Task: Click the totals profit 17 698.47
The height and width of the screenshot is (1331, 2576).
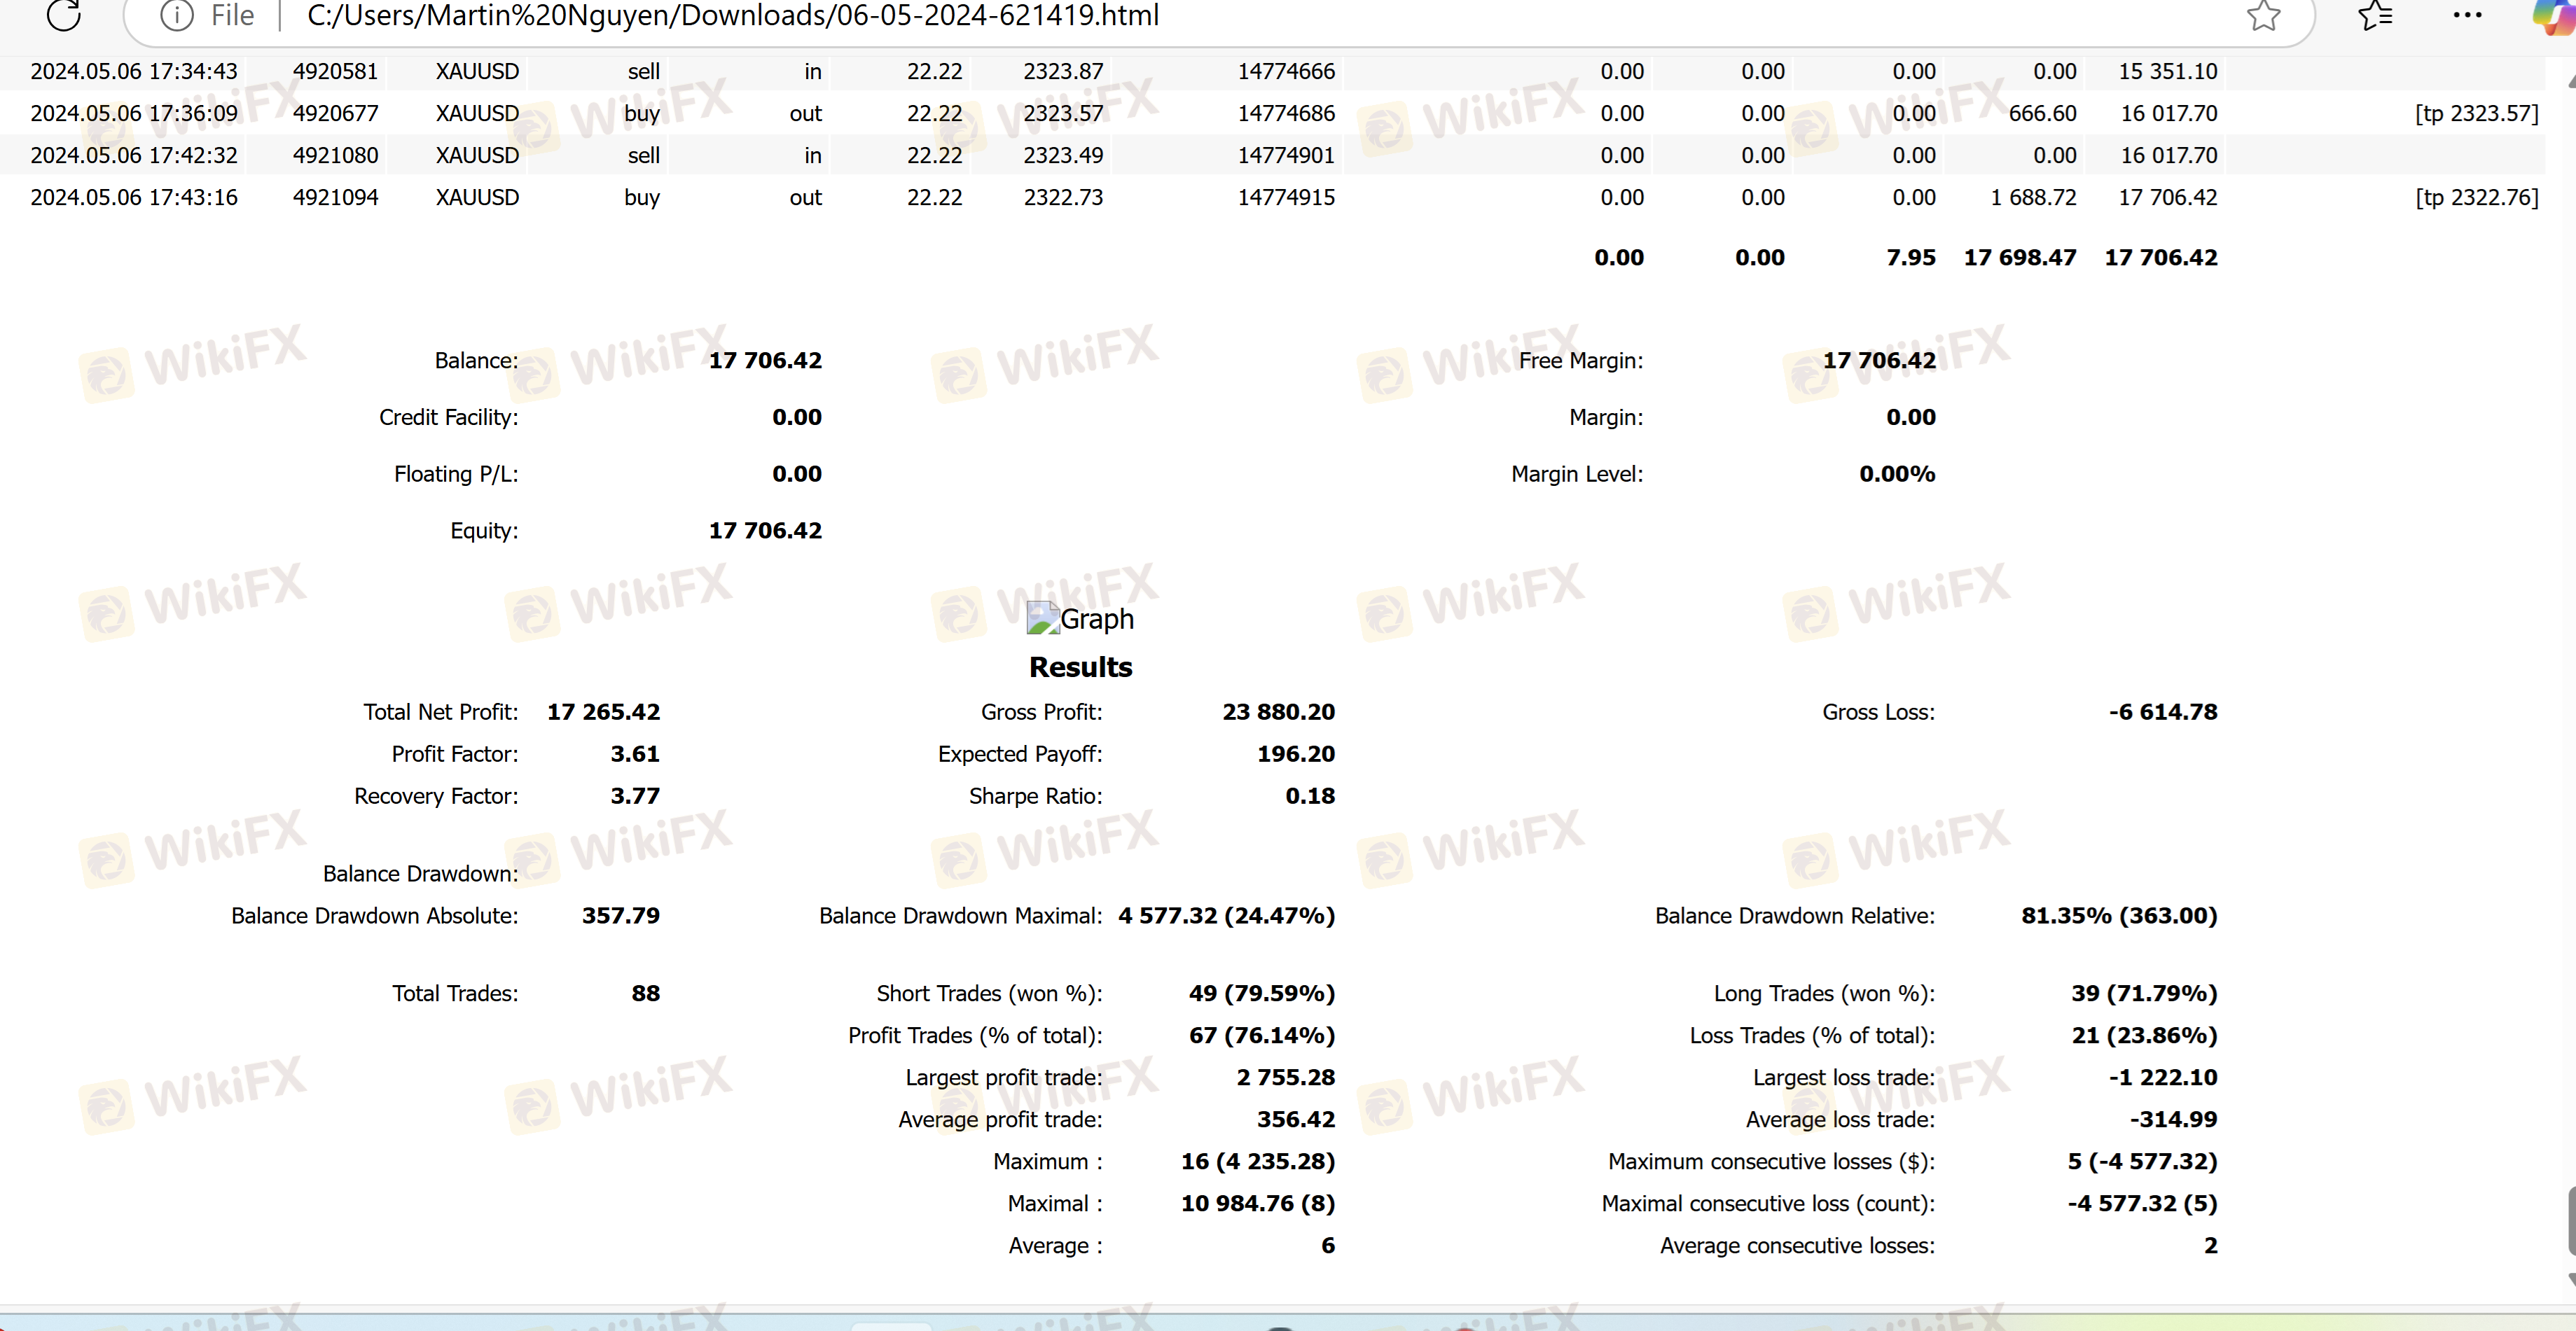Action: pyautogui.click(x=2020, y=257)
